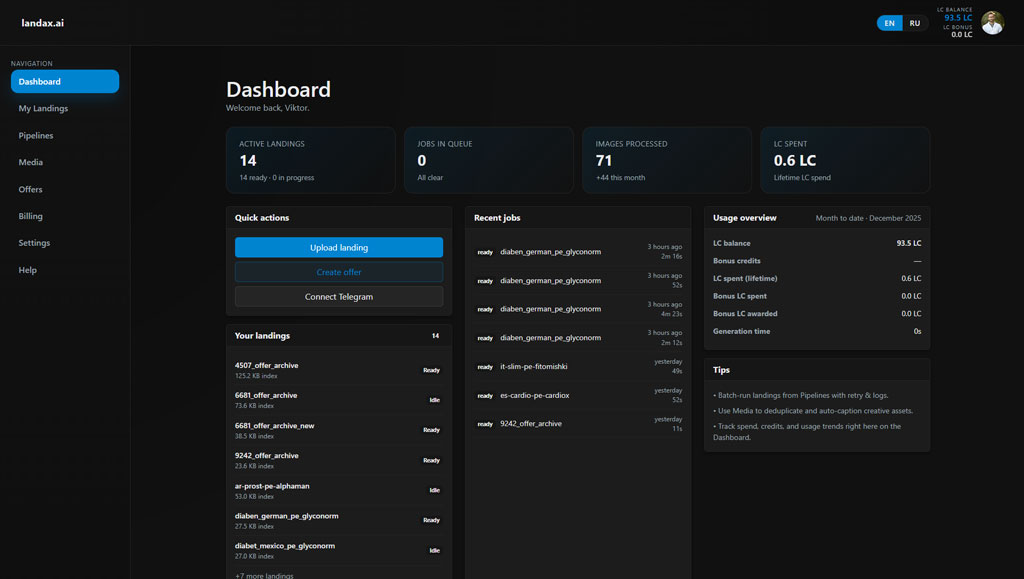
Task: Open the Media page
Action: tap(30, 162)
